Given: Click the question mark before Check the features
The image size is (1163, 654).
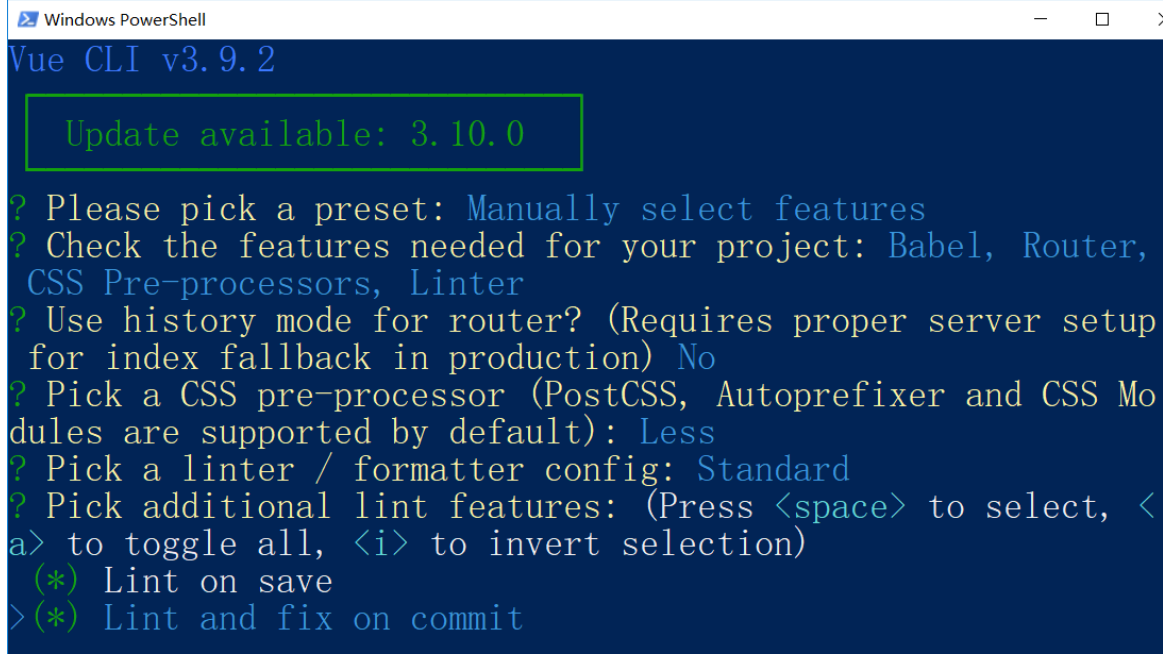Looking at the screenshot, I should [19, 246].
